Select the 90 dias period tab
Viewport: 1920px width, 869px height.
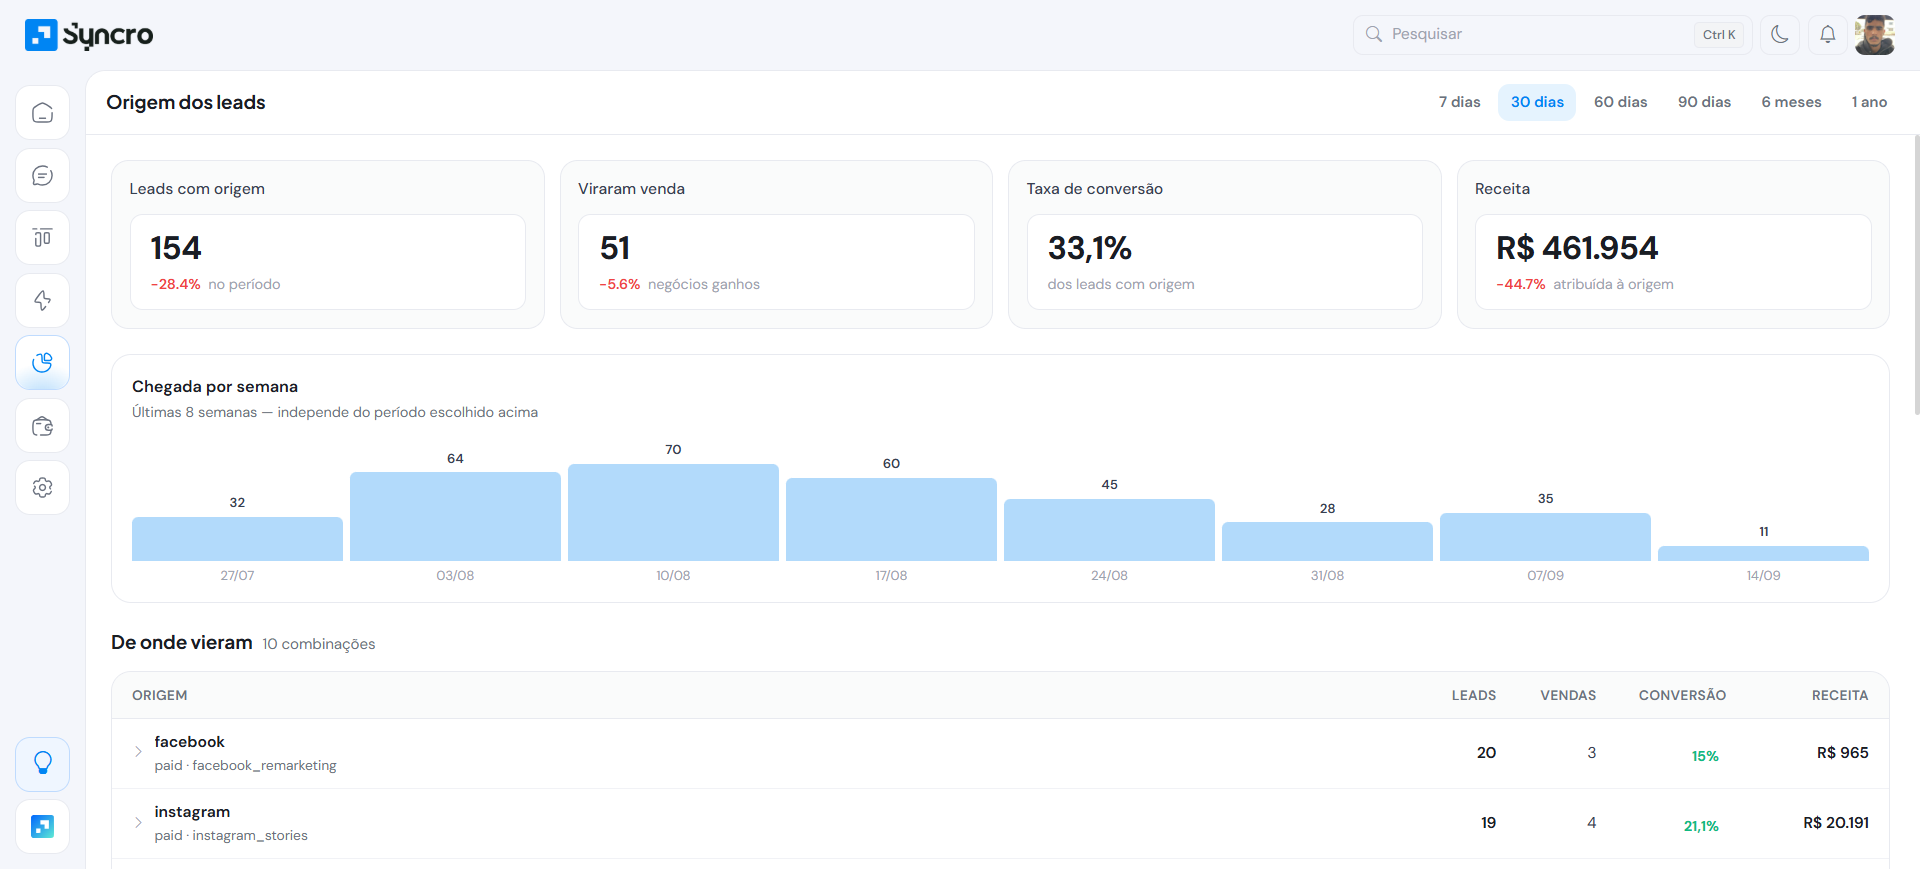coord(1704,102)
